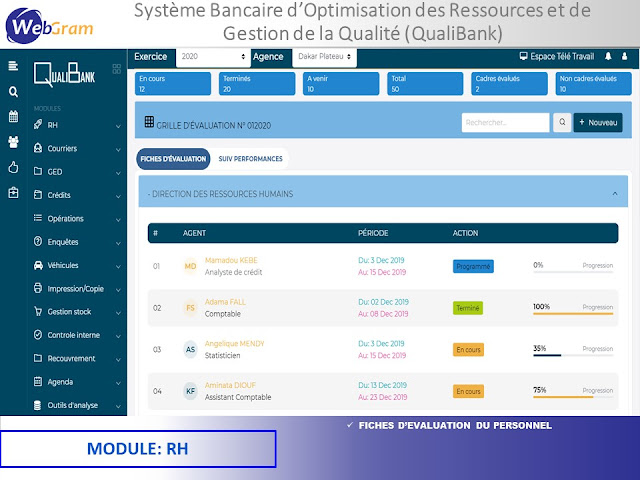The image size is (640, 480).
Task: Switch to the Suiv Performances tab
Action: click(250, 159)
